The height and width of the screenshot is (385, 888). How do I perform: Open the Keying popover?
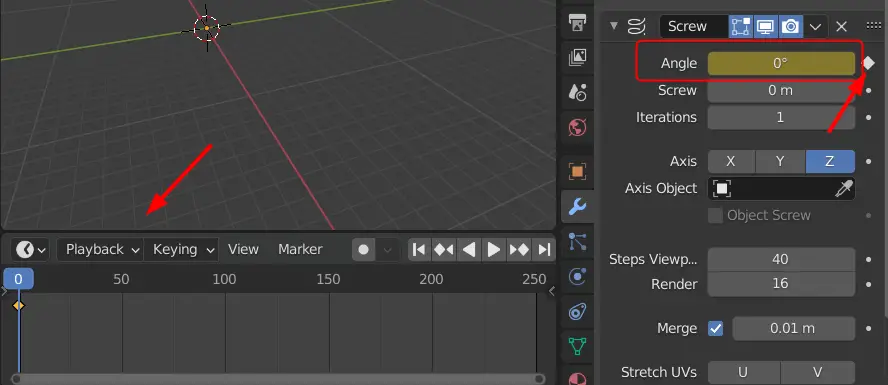(x=181, y=249)
